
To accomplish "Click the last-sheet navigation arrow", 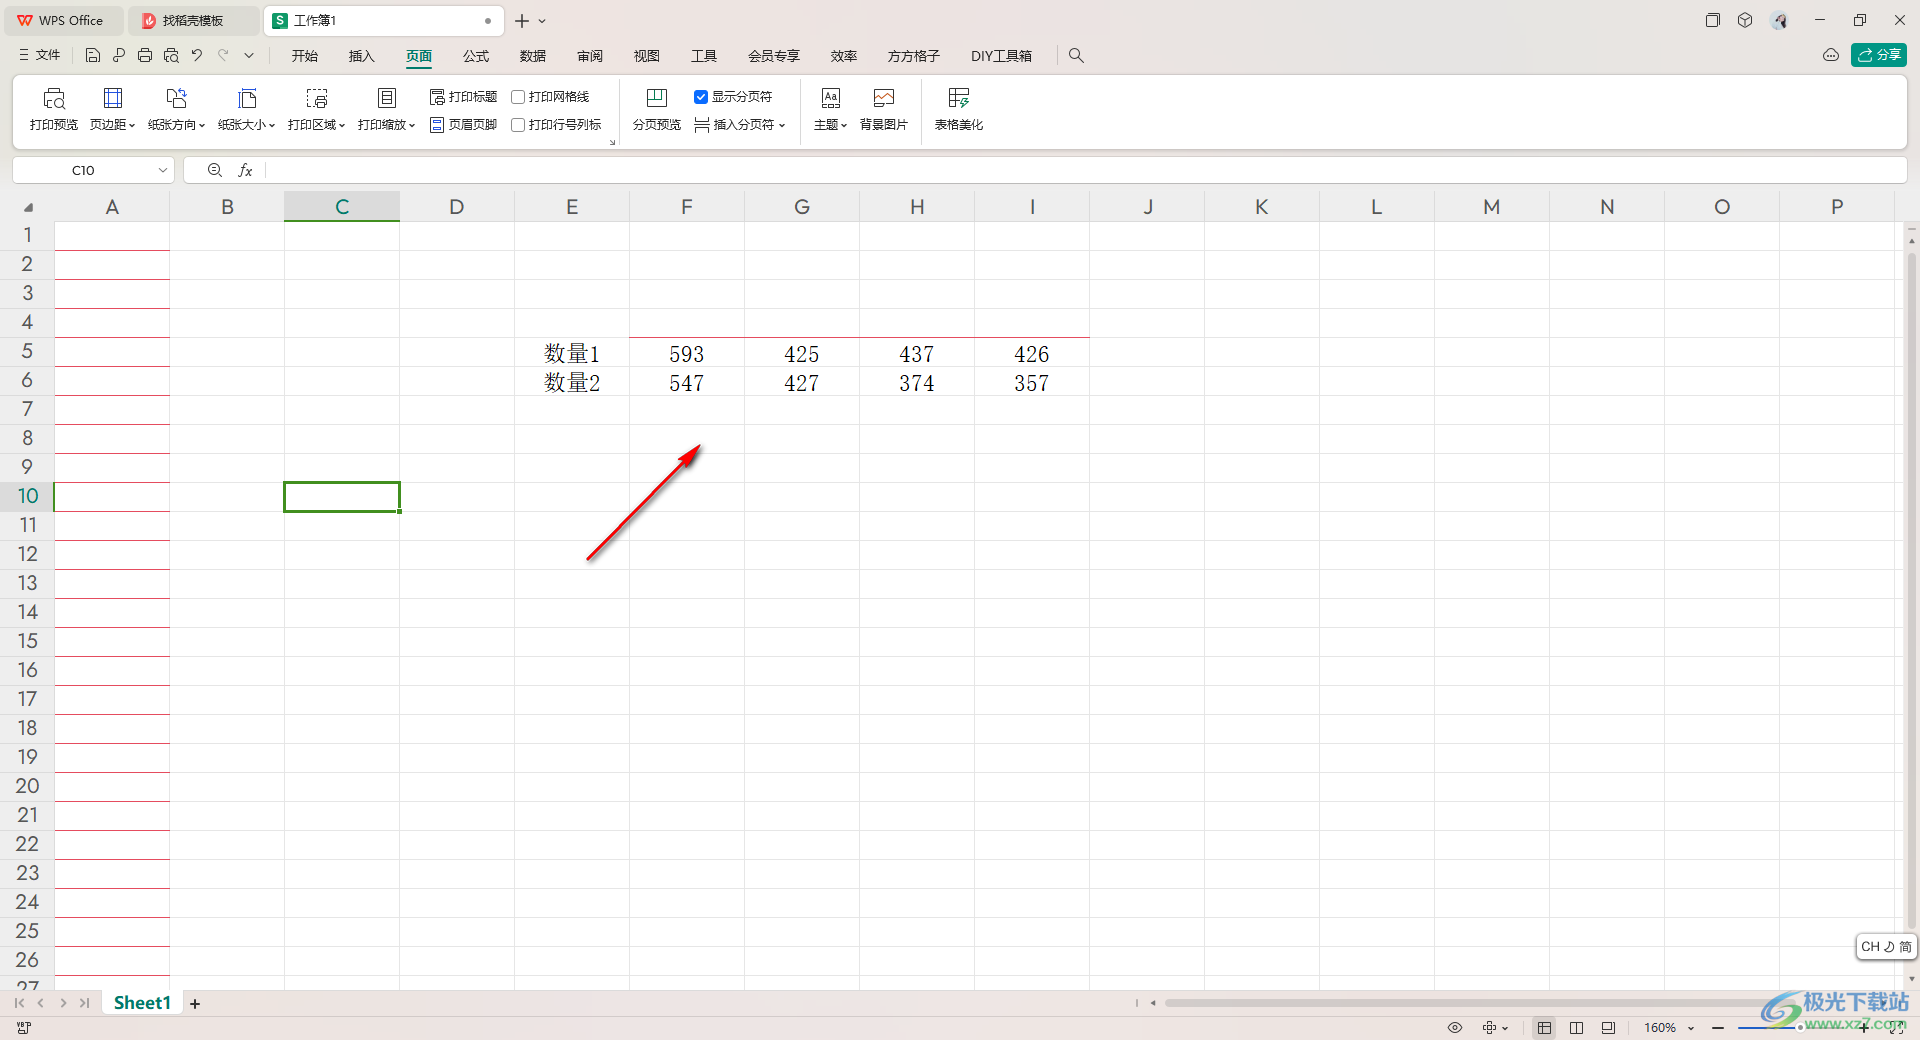I will click(85, 1002).
